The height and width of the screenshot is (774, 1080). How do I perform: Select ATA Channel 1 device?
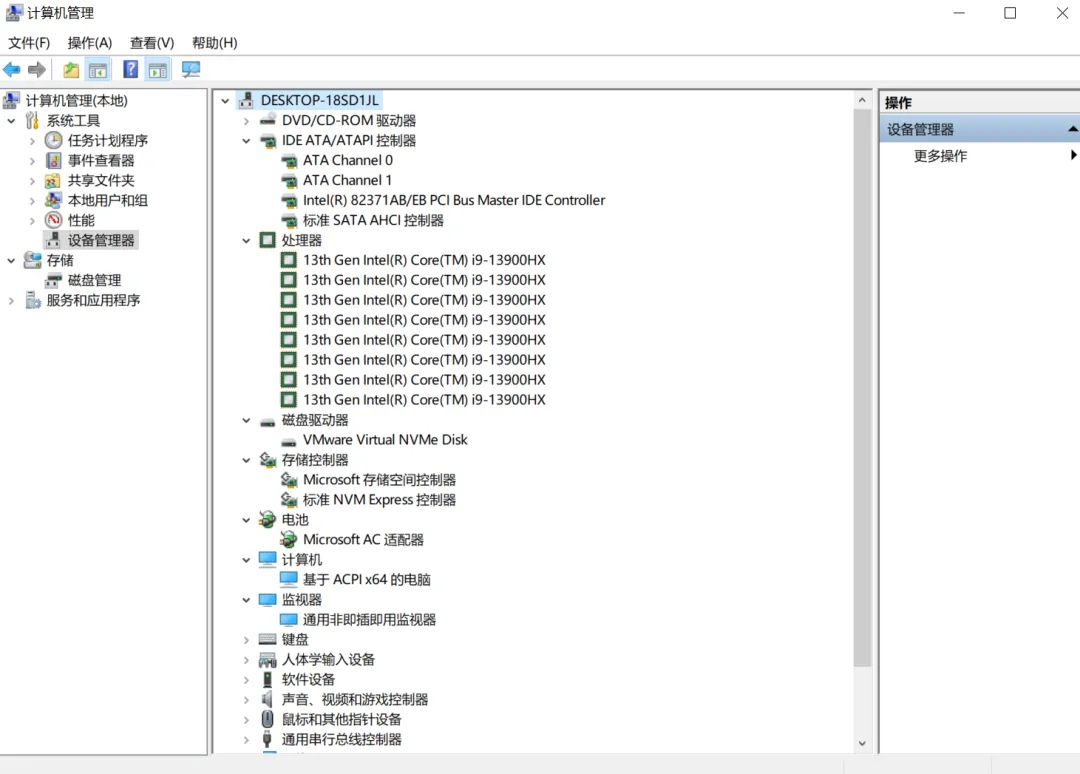click(347, 180)
